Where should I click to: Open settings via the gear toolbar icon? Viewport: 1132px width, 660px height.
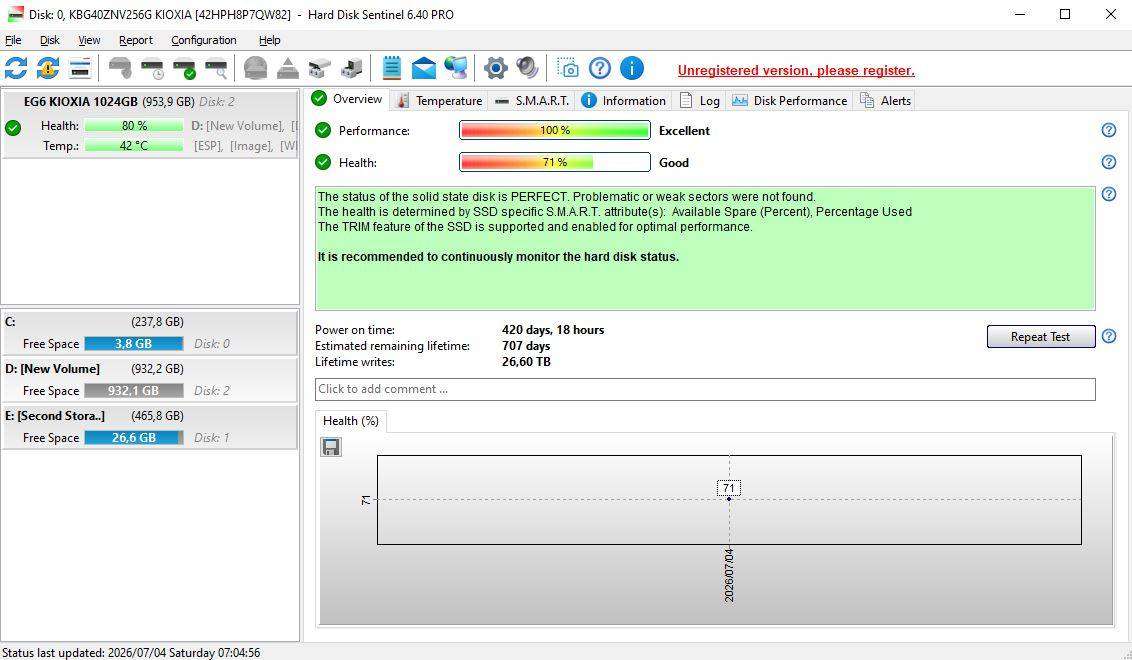pyautogui.click(x=495, y=69)
